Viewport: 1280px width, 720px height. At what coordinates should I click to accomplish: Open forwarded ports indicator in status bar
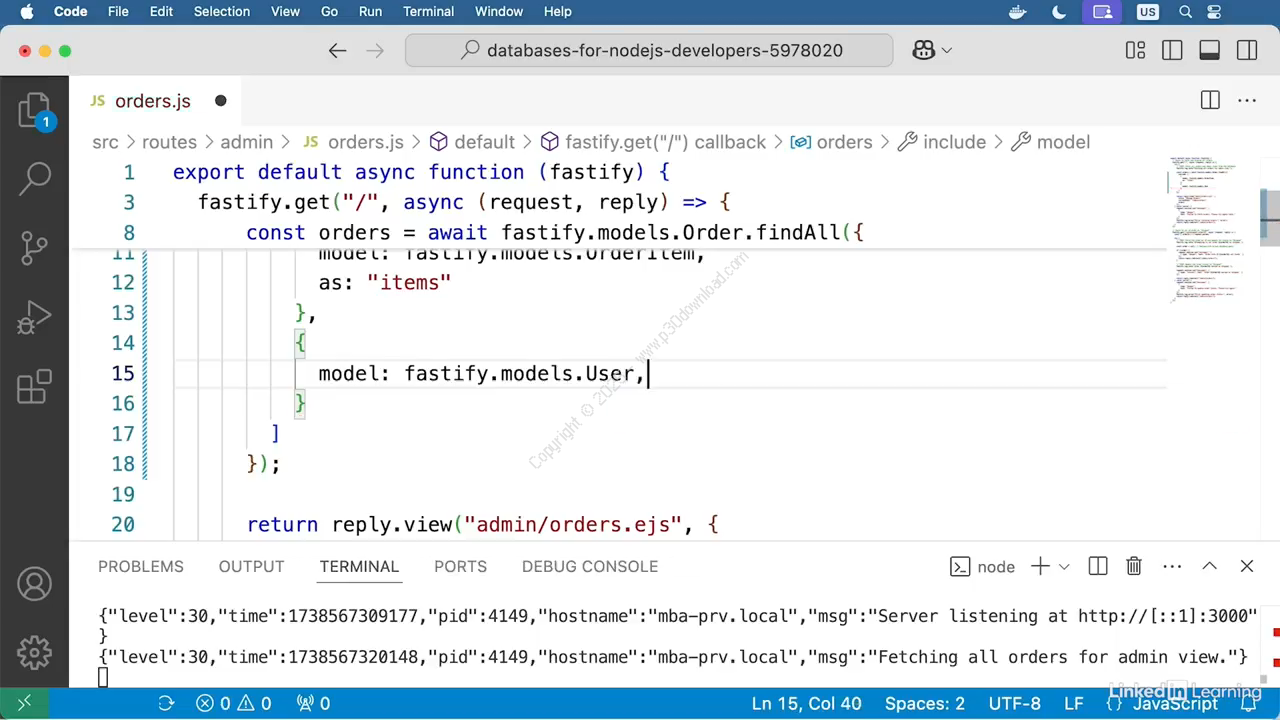click(x=313, y=703)
